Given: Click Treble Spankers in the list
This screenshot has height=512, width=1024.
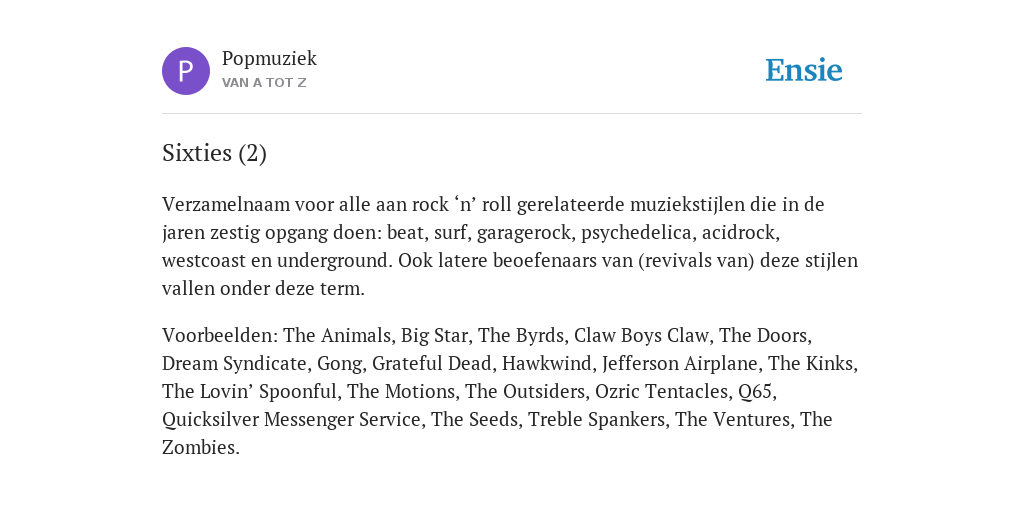Looking at the screenshot, I should click(596, 420).
